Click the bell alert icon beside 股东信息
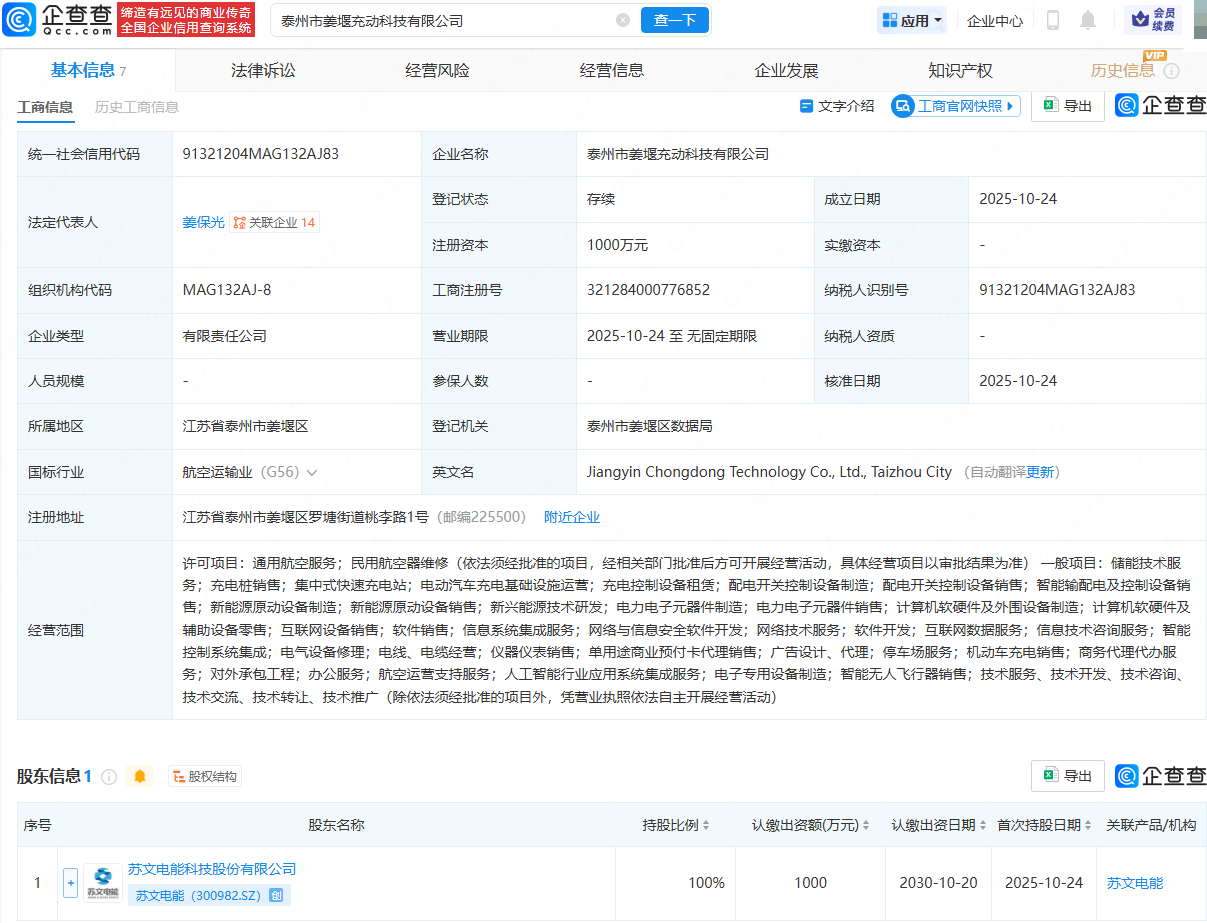This screenshot has width=1207, height=923. point(140,776)
